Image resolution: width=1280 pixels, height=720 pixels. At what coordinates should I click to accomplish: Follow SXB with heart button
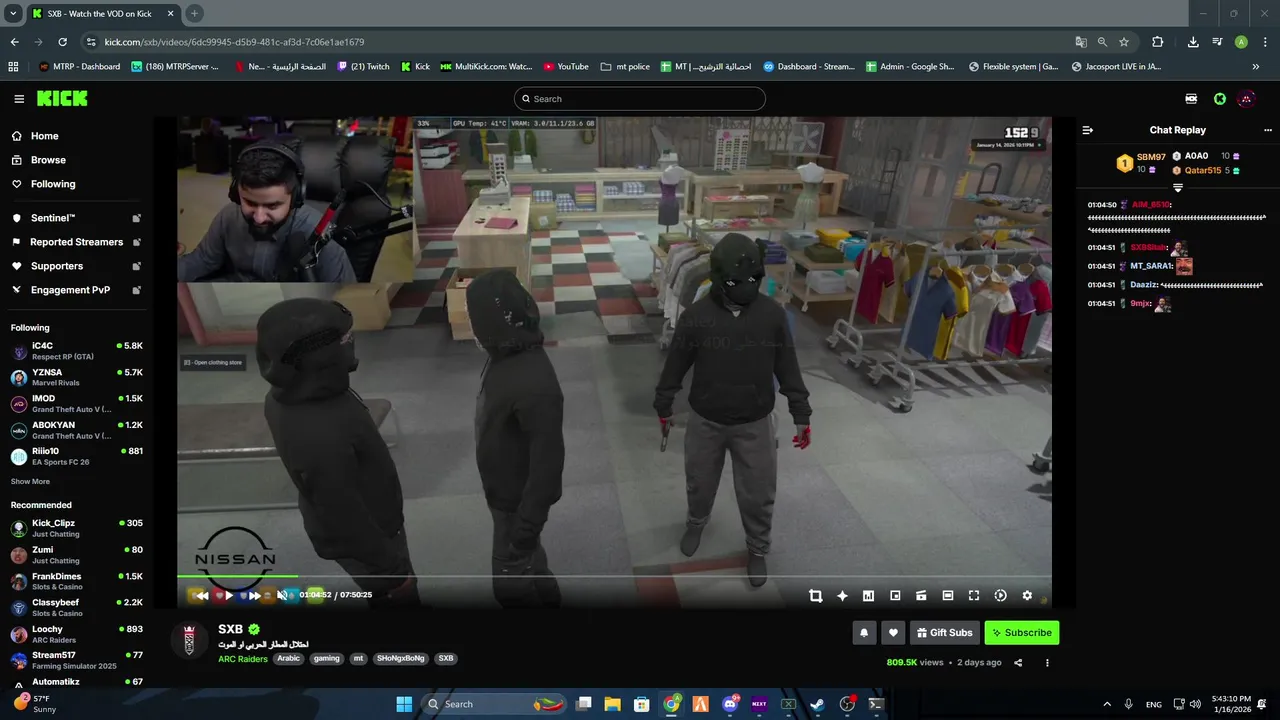click(893, 632)
